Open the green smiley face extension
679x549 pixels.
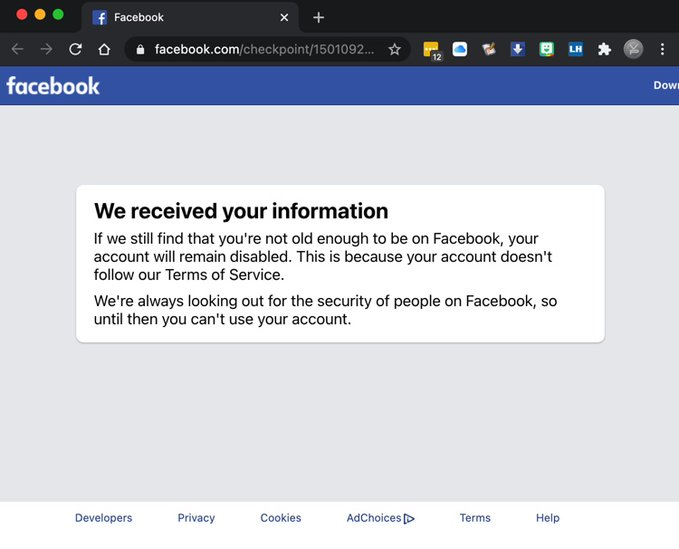(x=546, y=49)
